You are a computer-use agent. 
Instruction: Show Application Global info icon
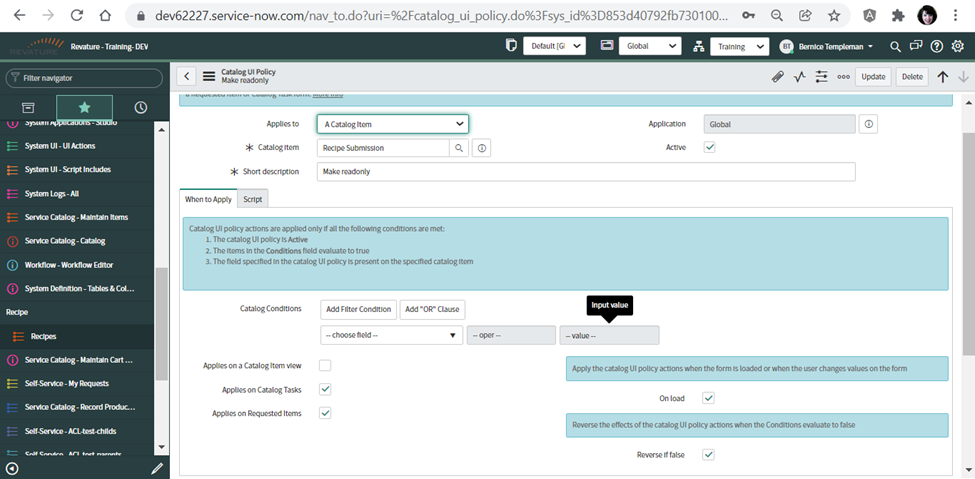point(869,124)
